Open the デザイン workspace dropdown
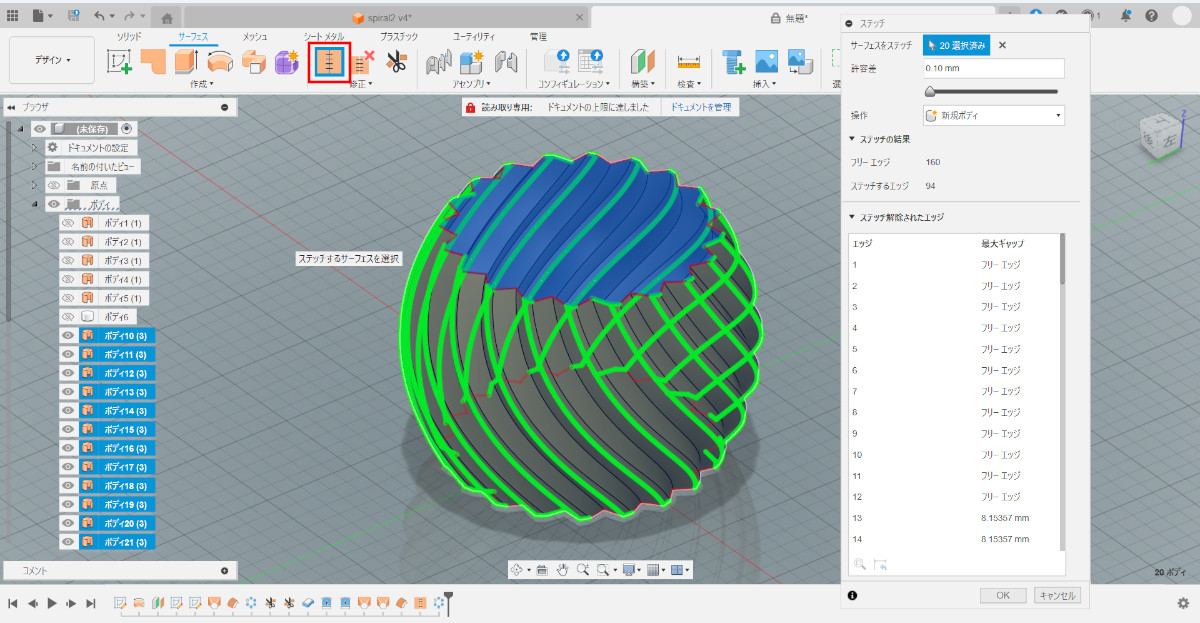This screenshot has height=623, width=1200. (53, 60)
